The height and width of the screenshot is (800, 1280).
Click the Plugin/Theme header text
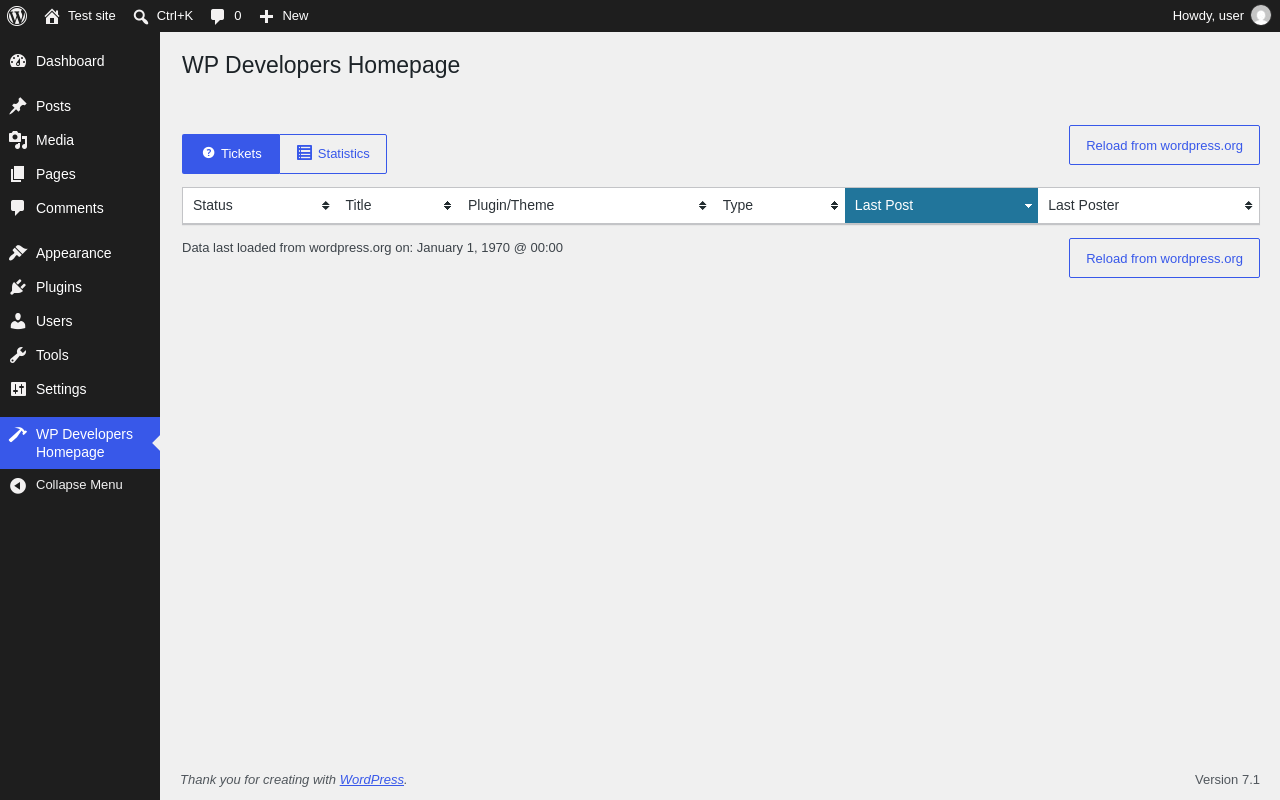pyautogui.click(x=511, y=205)
